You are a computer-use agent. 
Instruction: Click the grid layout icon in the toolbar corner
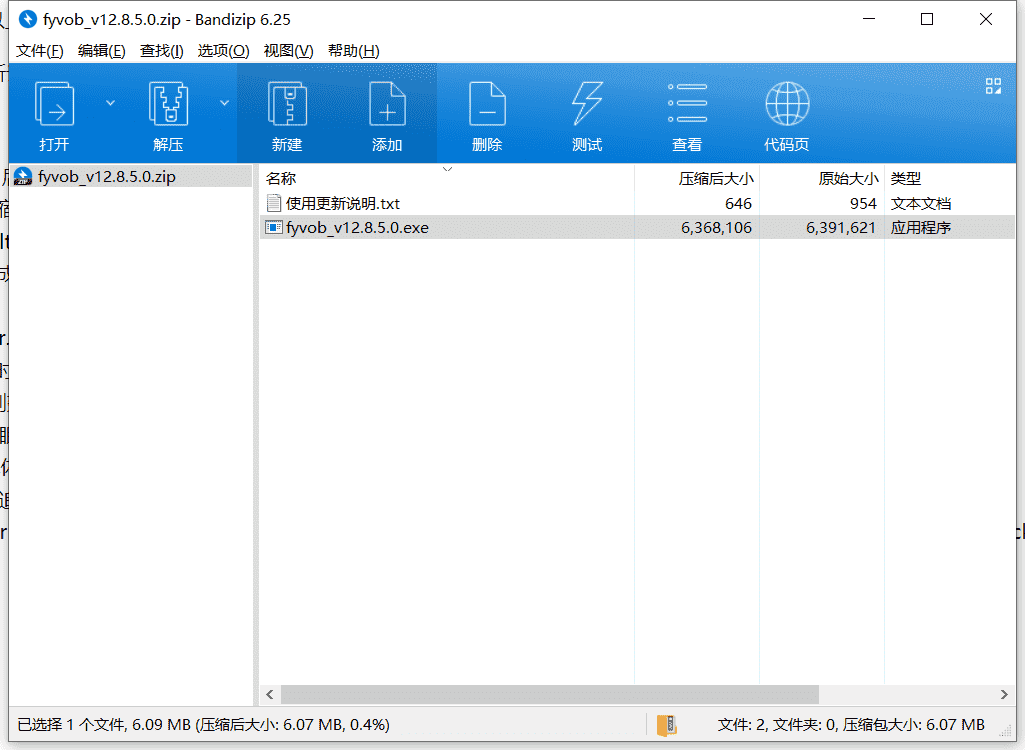[994, 86]
